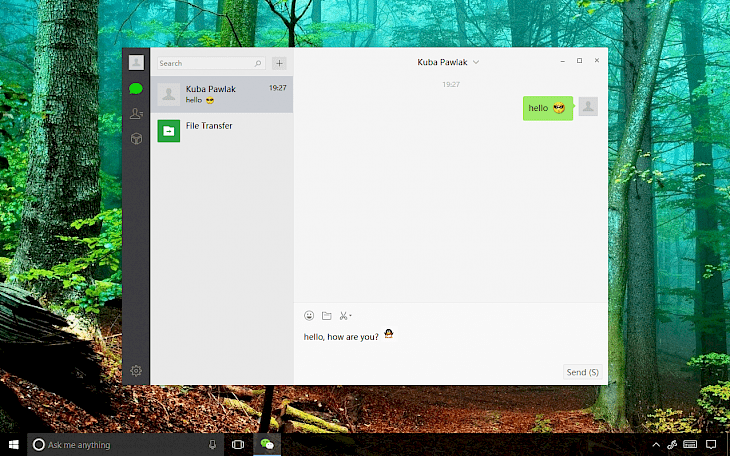This screenshot has height=456, width=730.
Task: Open the screenshot options dropdown arrow
Action: (x=350, y=316)
